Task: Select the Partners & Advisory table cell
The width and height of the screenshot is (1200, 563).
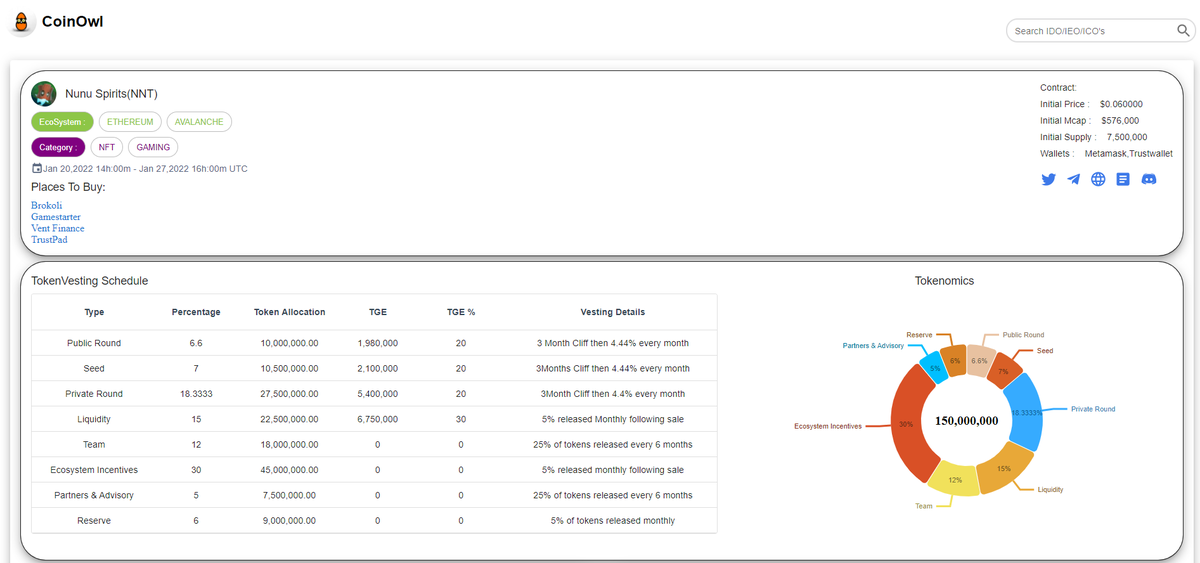Action: [94, 495]
